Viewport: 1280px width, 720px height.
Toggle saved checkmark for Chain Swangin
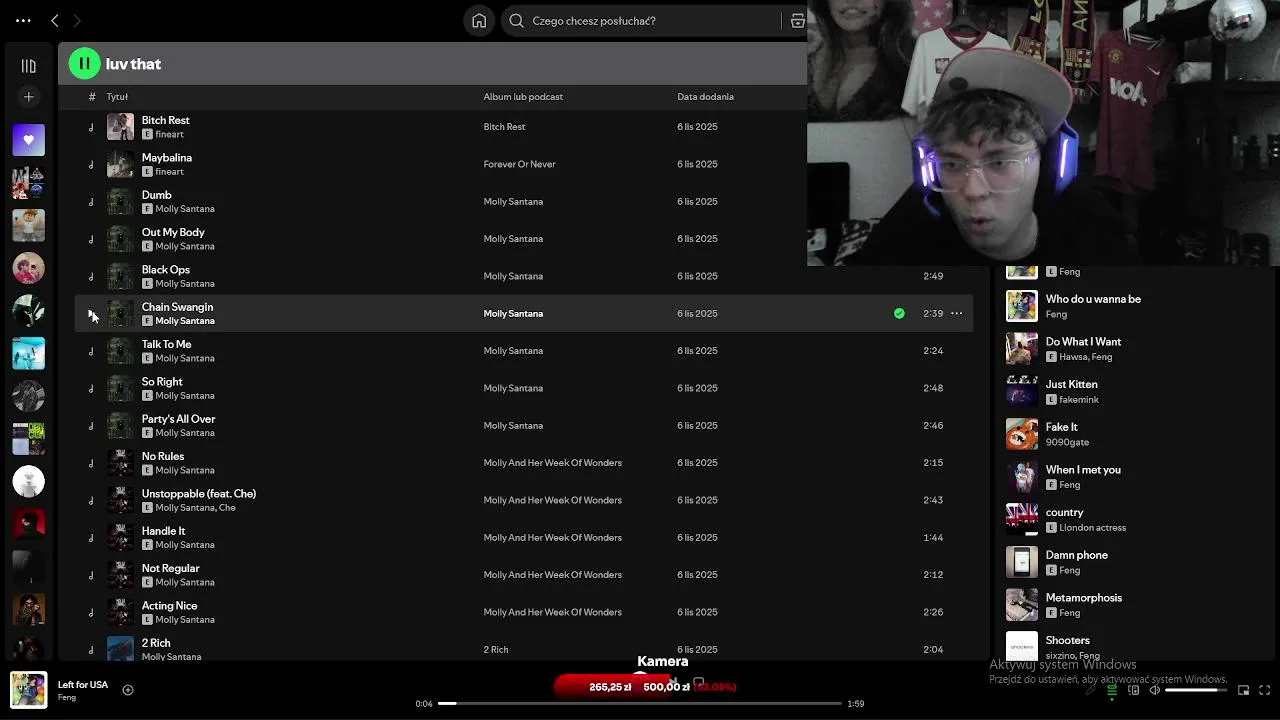[899, 314]
